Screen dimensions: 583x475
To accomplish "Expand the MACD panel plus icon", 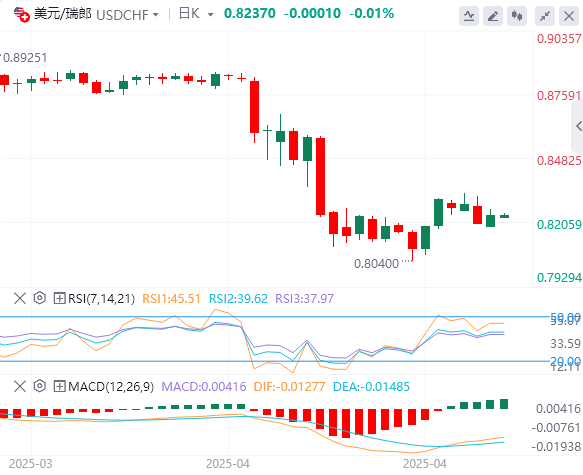I will 59,386.
